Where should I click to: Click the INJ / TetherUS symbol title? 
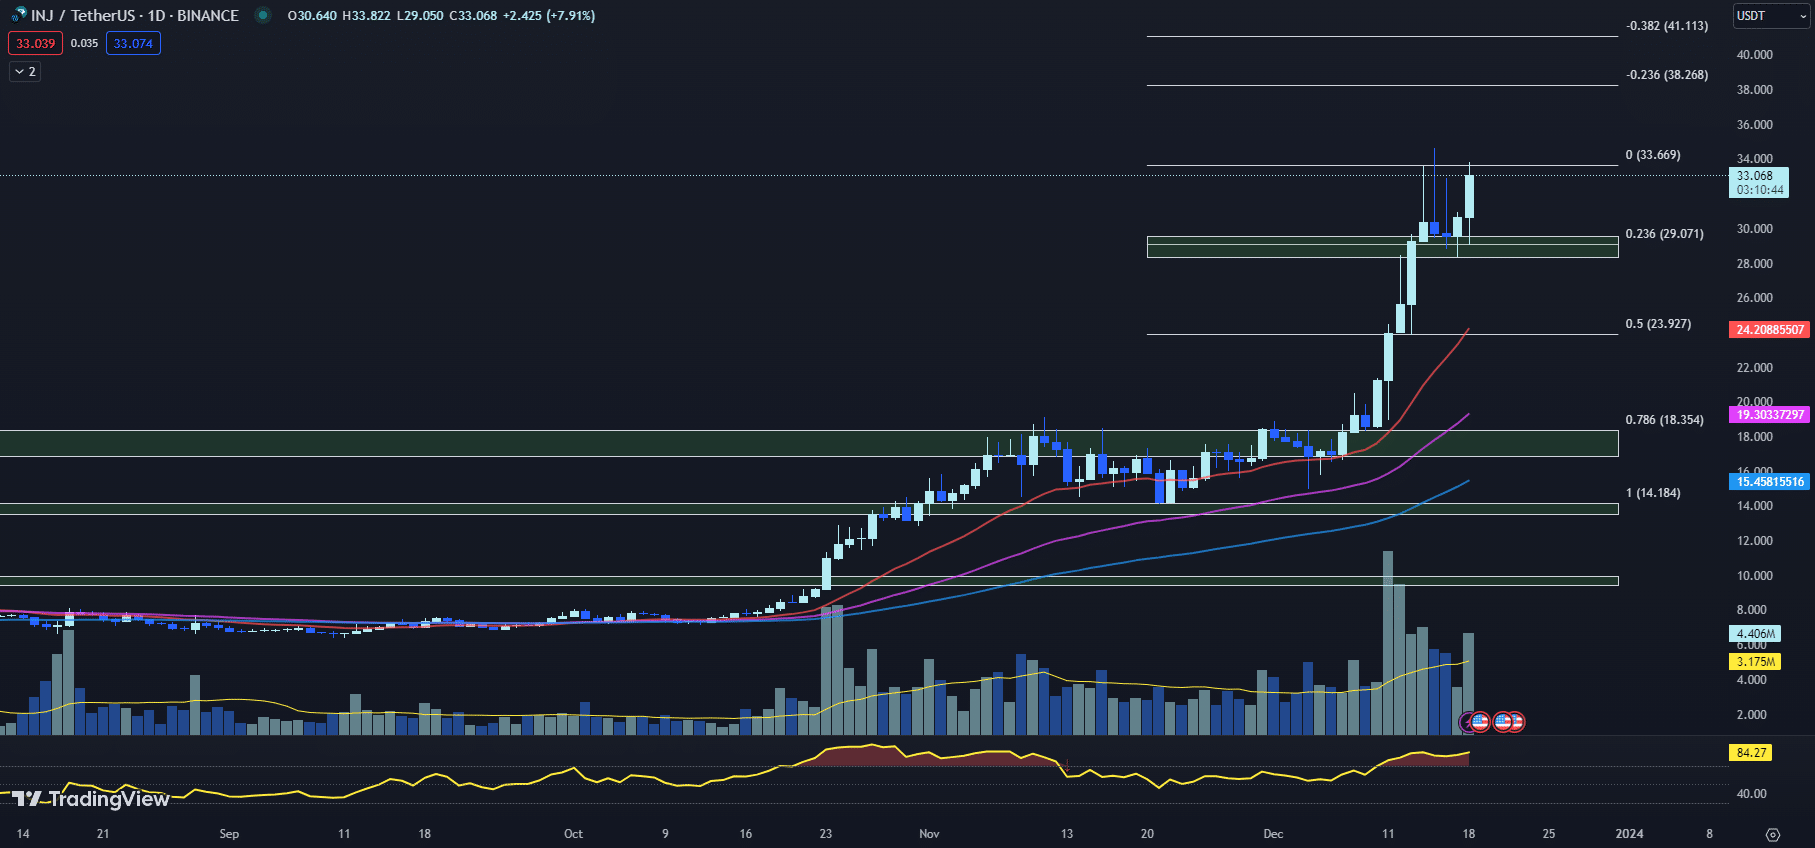pyautogui.click(x=134, y=15)
